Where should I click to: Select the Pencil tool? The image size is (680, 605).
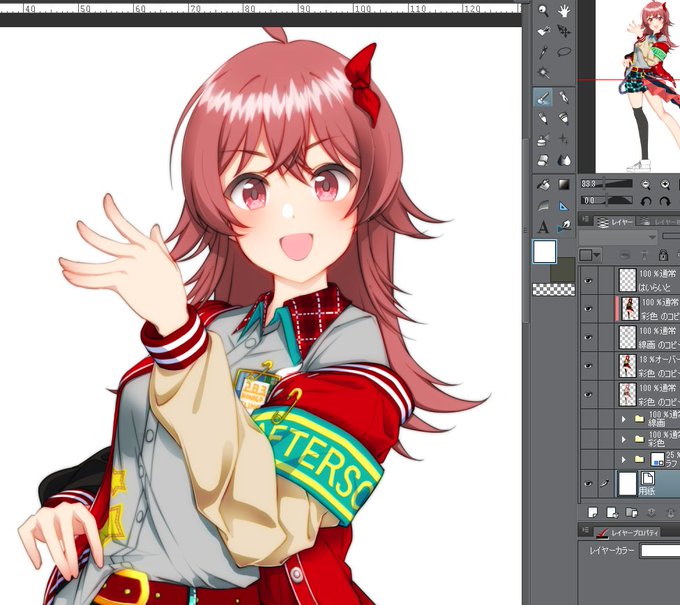click(x=543, y=118)
